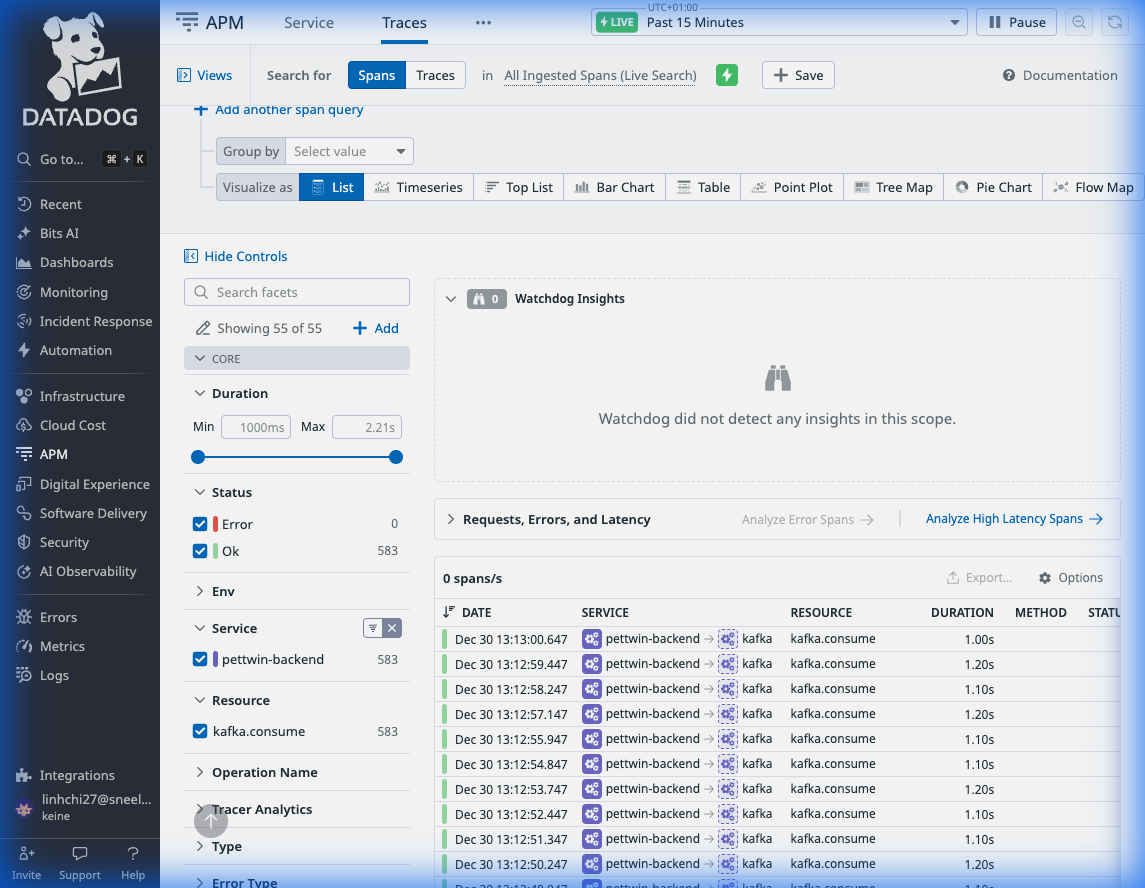Open the Documentation link
This screenshot has width=1145, height=888.
(x=1060, y=75)
